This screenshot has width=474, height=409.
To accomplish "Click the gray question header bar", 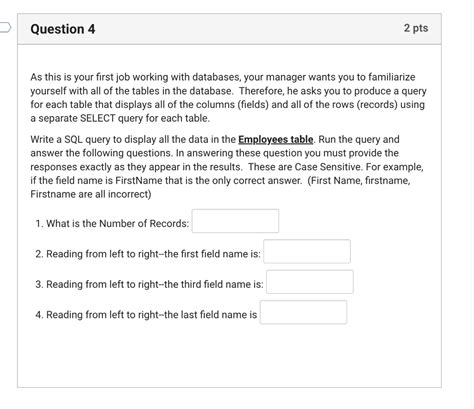I will click(x=229, y=29).
